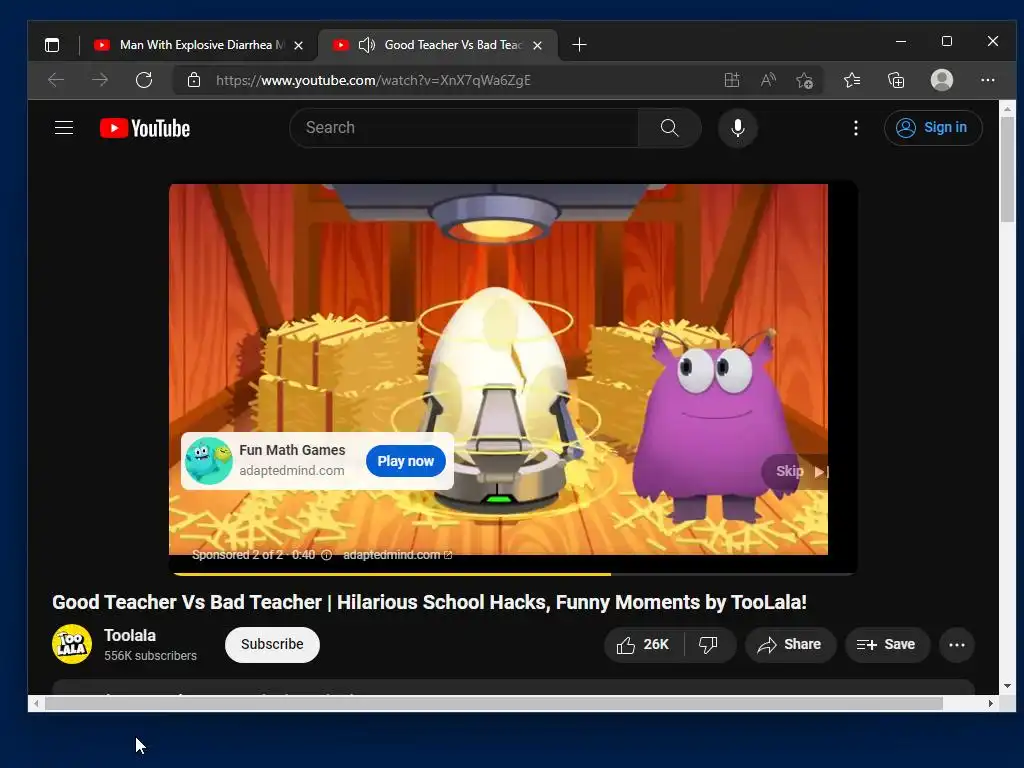
Task: Click the horizontal scrollbar thumb
Action: [x=493, y=703]
